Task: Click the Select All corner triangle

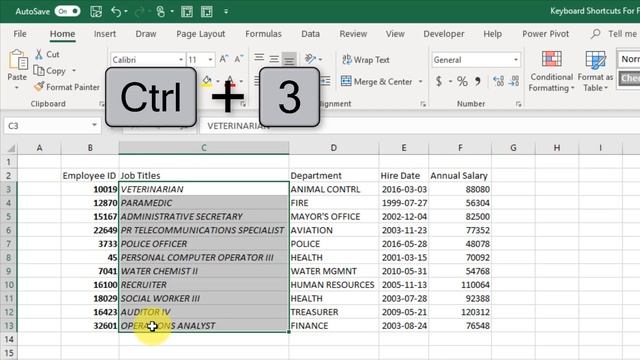Action: pos(11,148)
